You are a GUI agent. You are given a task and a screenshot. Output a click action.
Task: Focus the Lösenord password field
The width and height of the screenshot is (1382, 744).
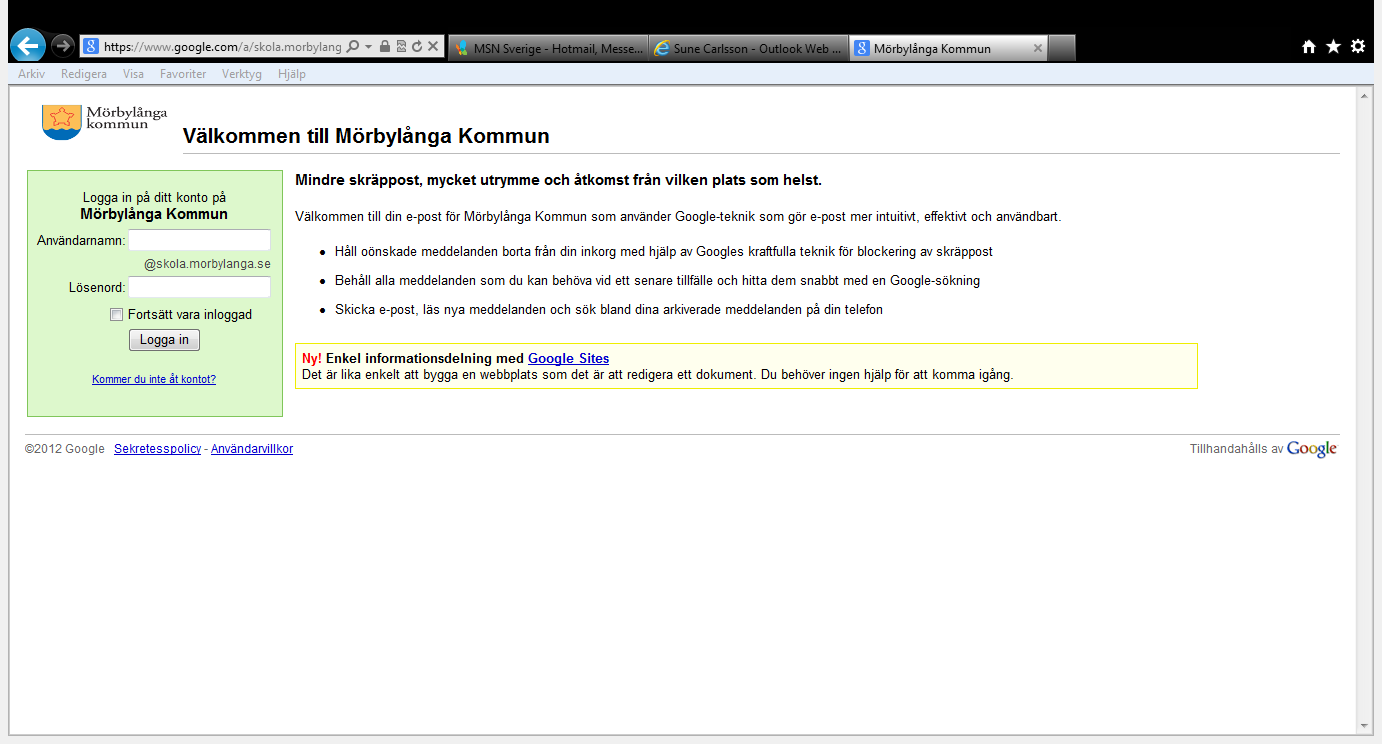(199, 287)
